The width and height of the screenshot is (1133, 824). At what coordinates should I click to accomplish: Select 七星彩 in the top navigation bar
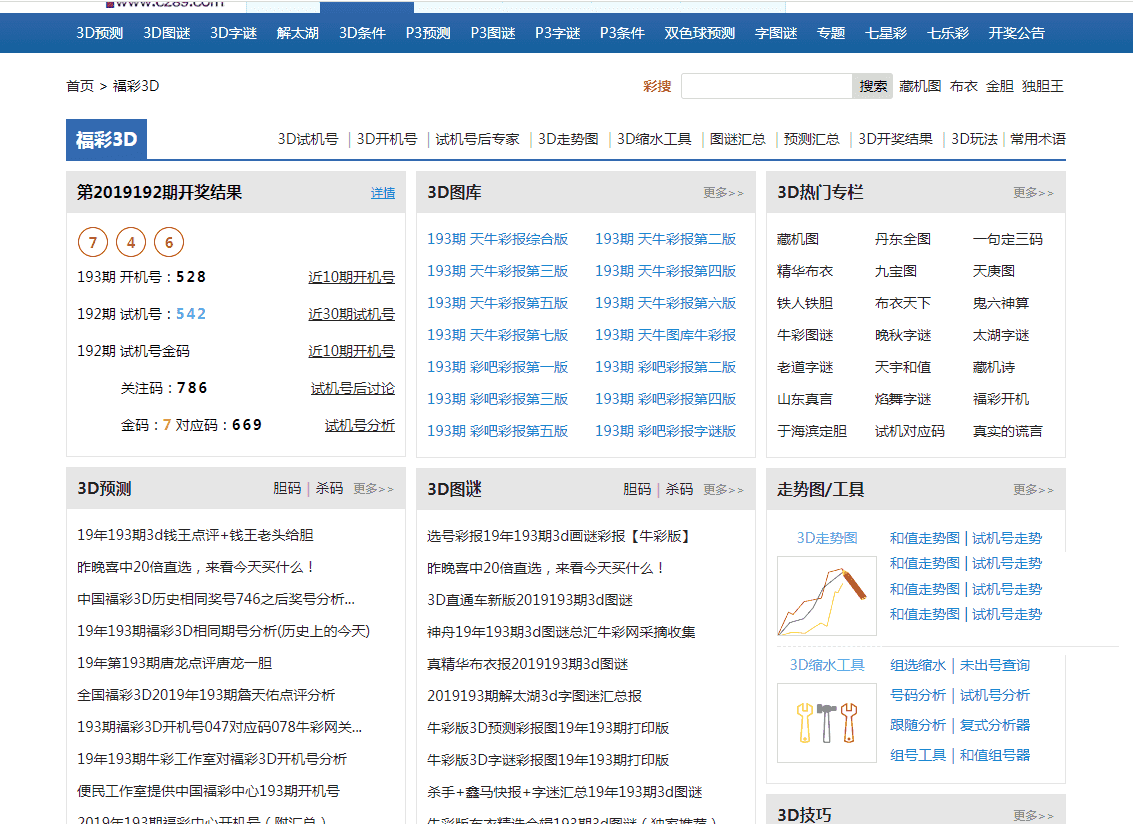click(x=886, y=33)
